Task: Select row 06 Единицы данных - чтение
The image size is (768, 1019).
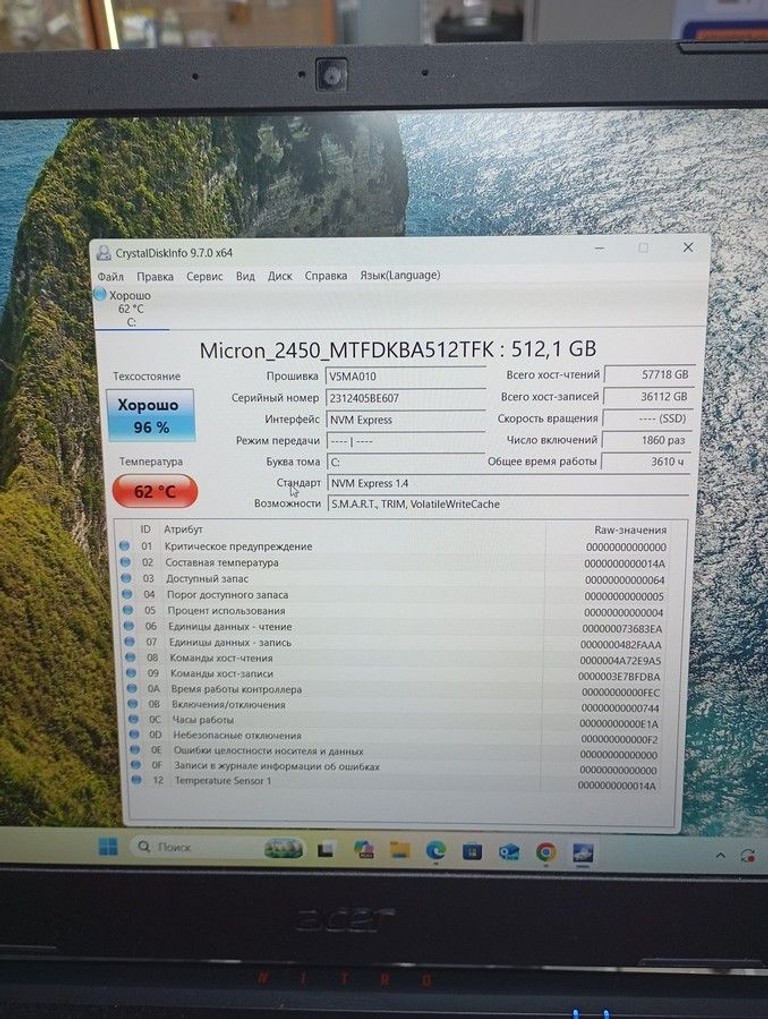Action: [x=394, y=627]
